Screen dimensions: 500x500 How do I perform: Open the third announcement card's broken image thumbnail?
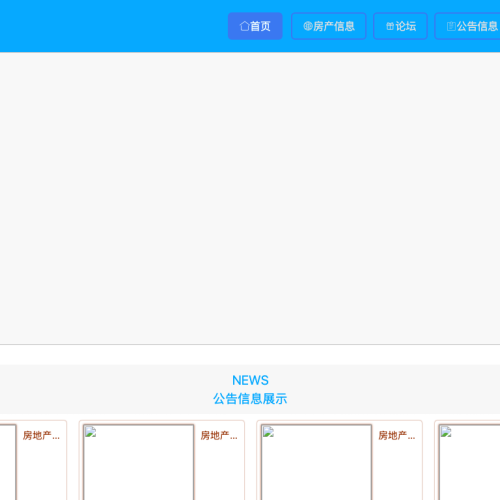pos(316,462)
